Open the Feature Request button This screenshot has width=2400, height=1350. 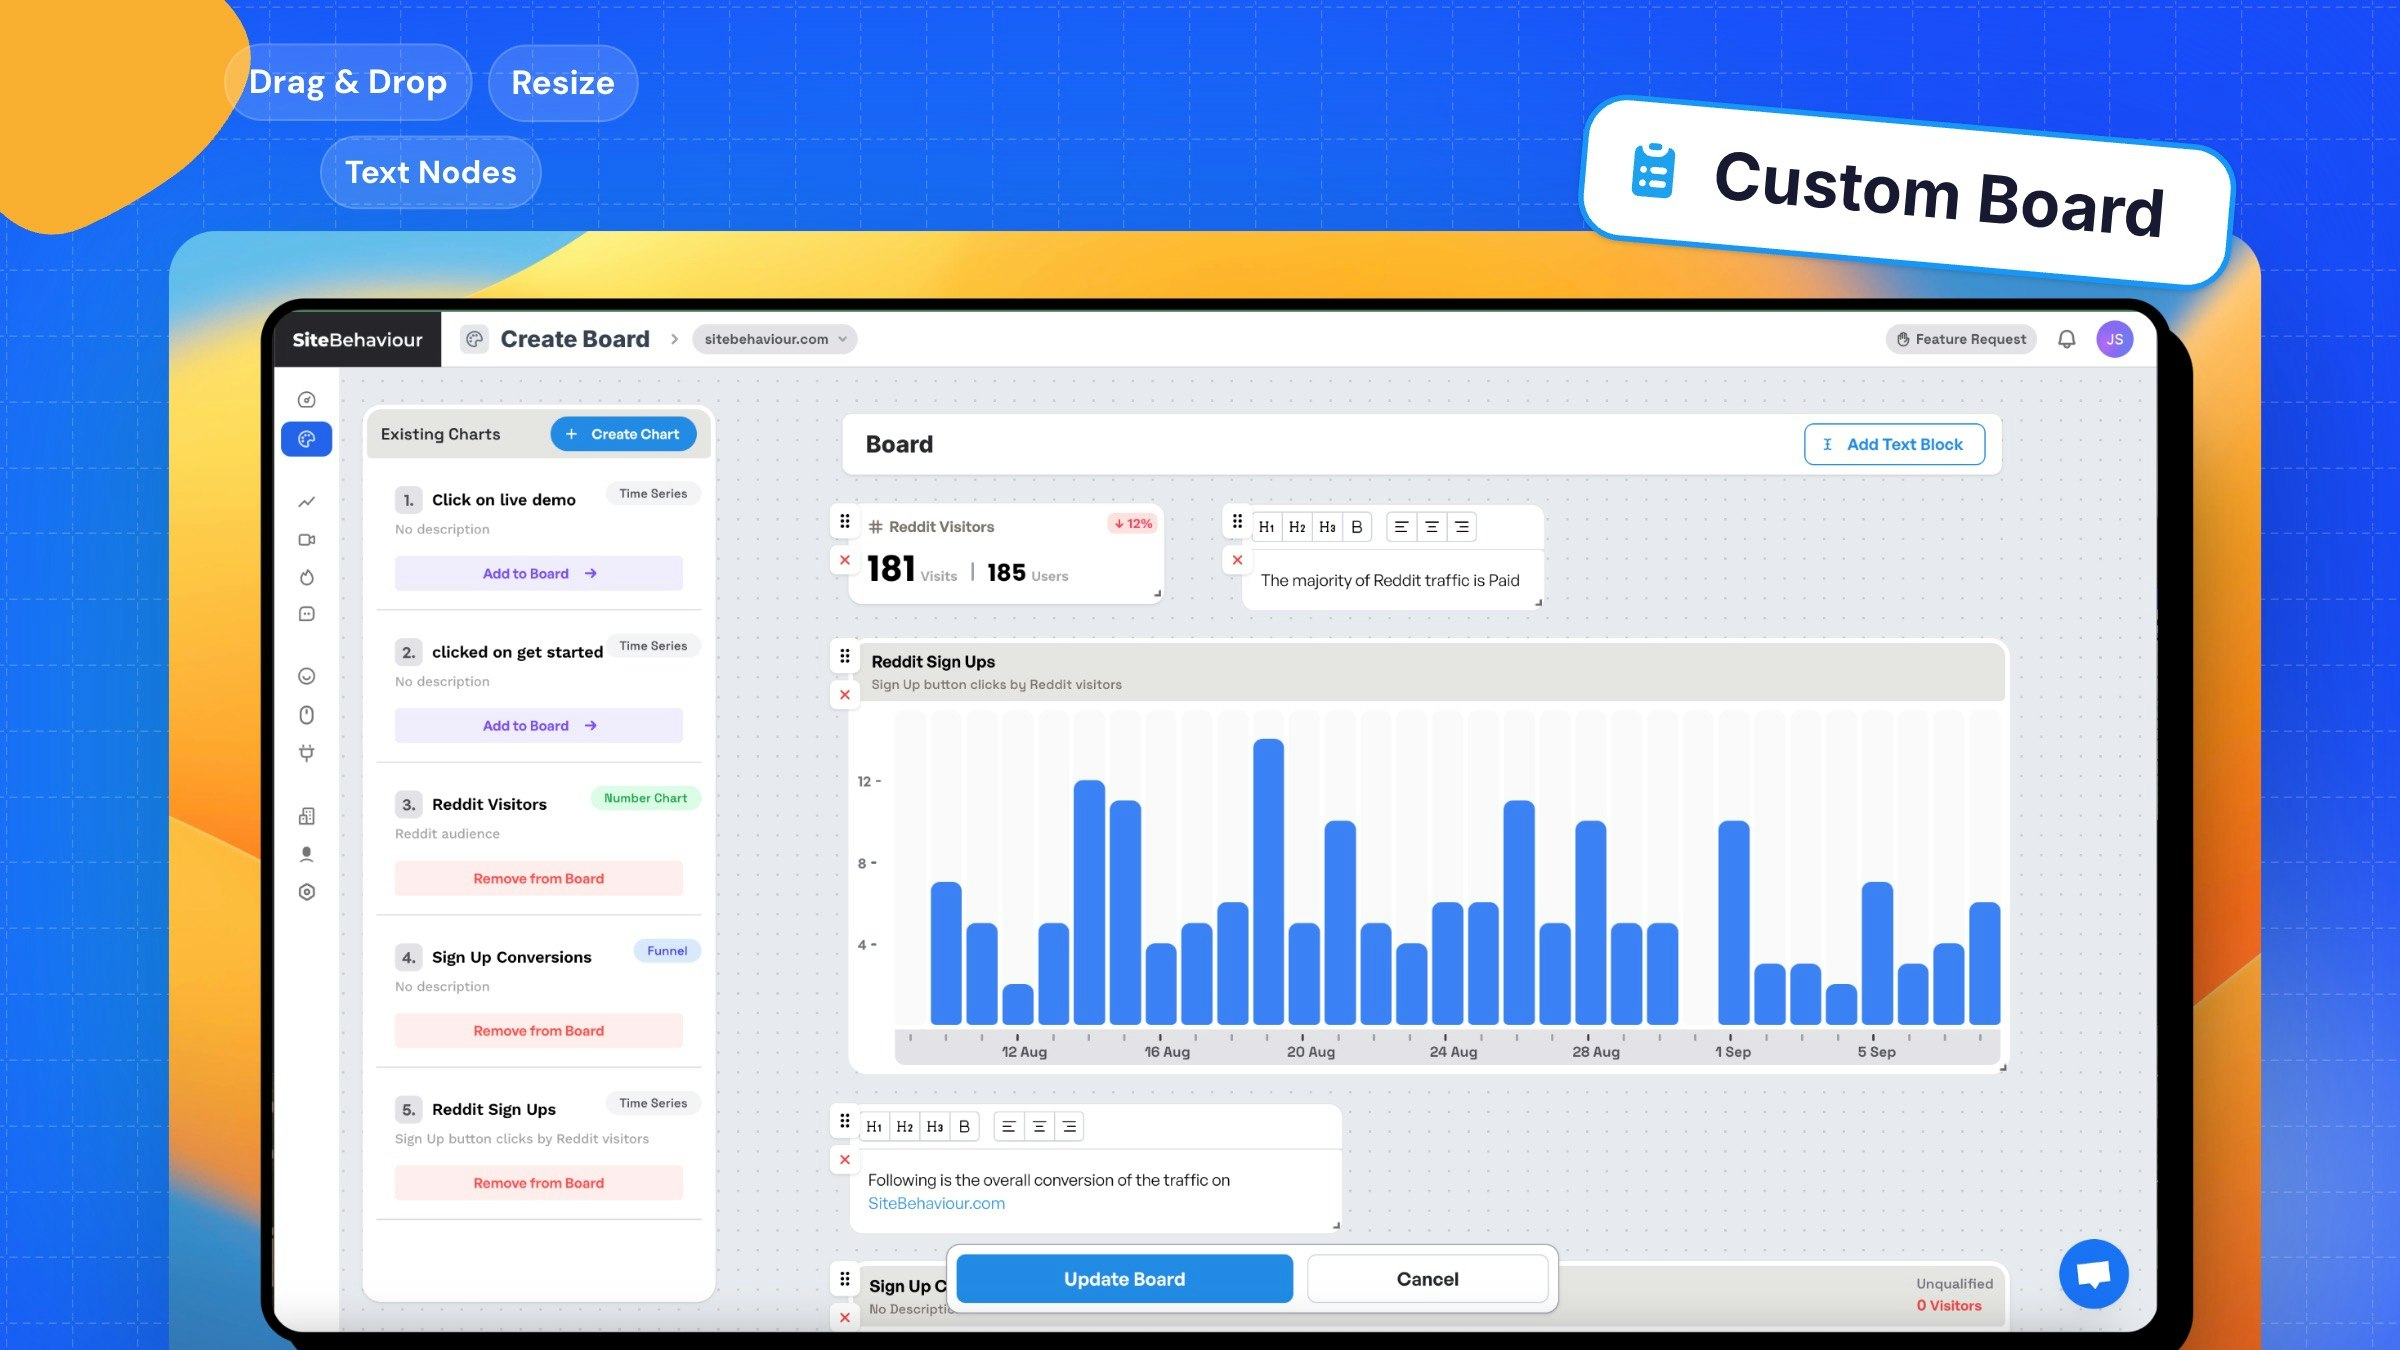coord(1961,339)
